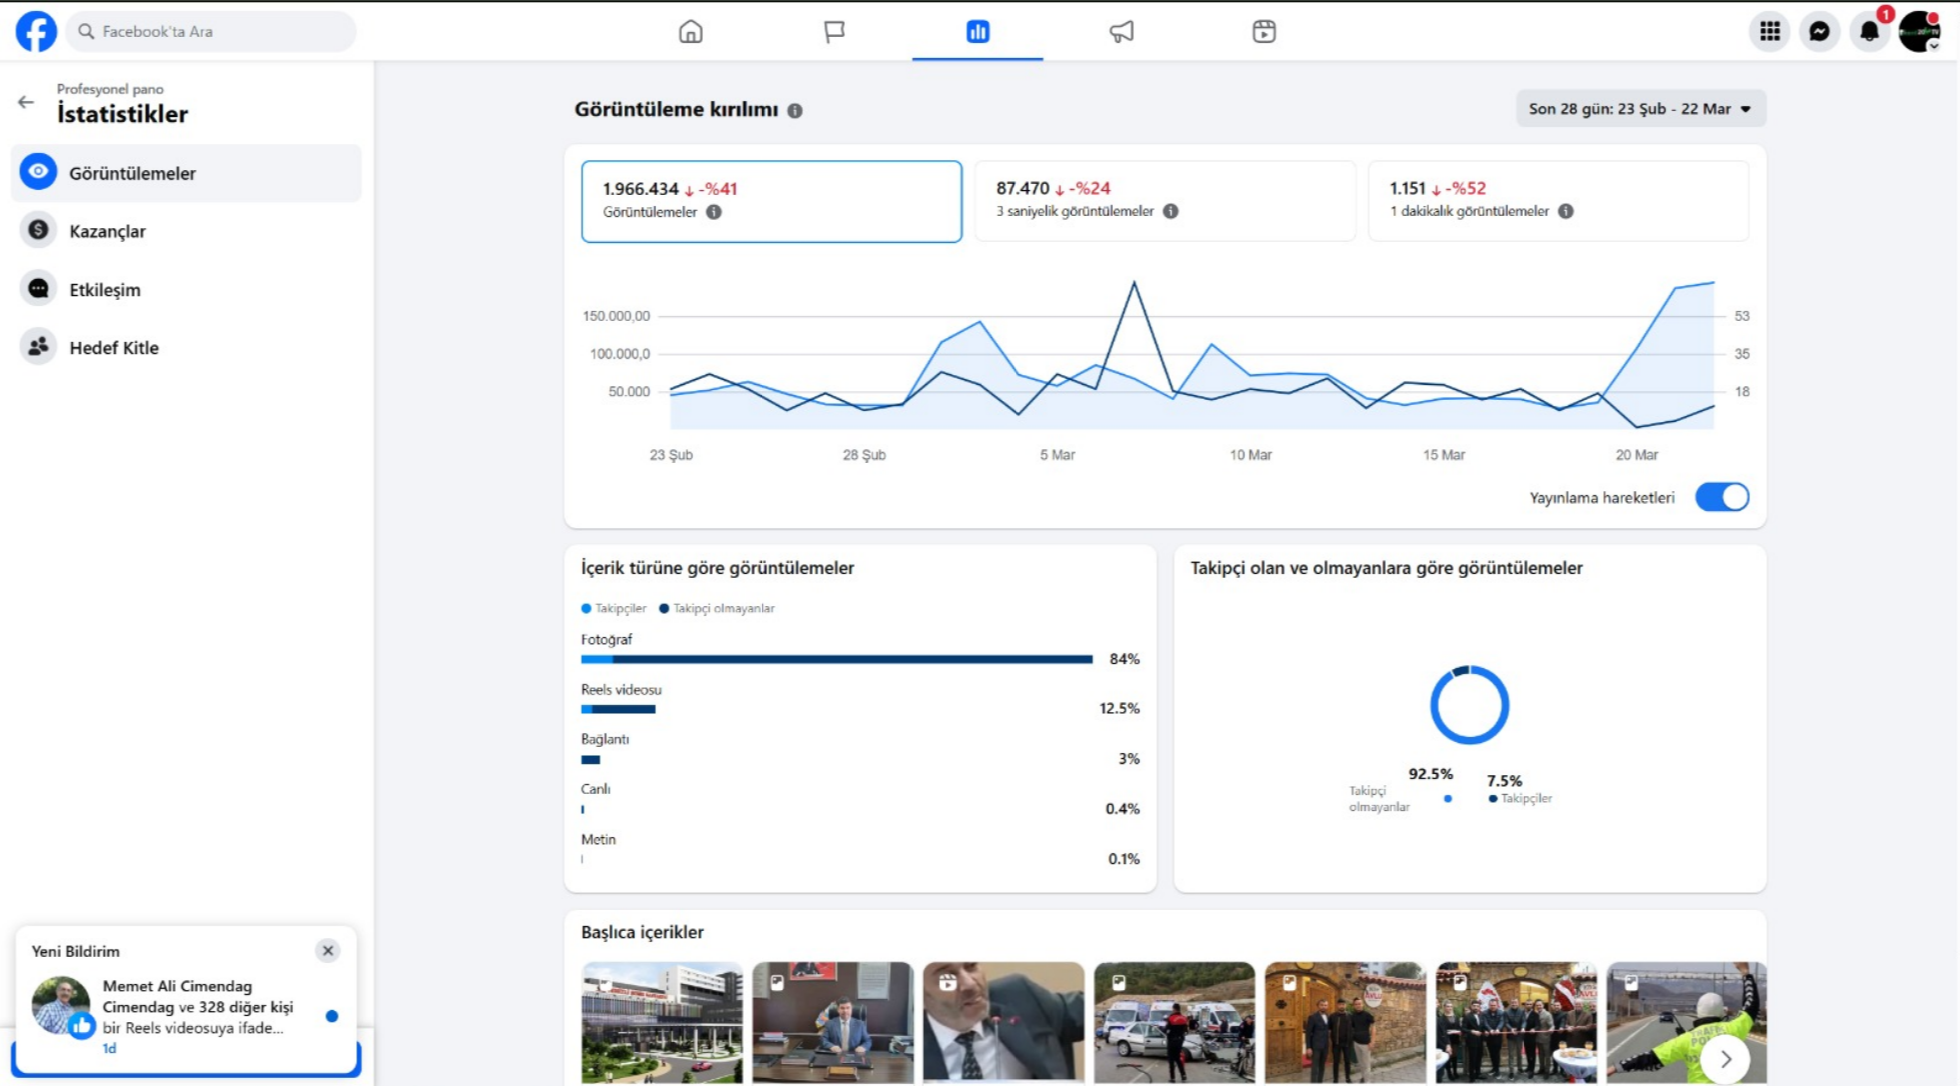Open the apps grid menu icon
The height and width of the screenshot is (1086, 1960).
pyautogui.click(x=1769, y=31)
